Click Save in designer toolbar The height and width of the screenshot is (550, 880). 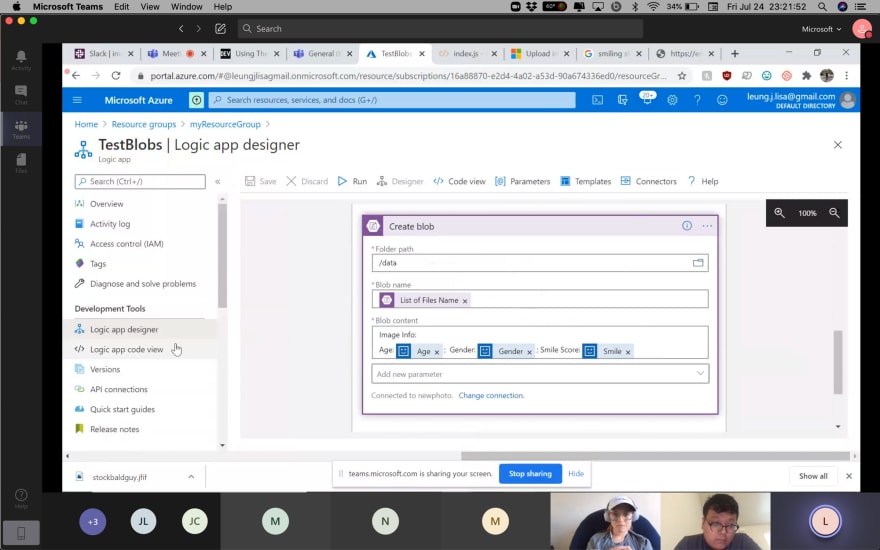point(260,181)
